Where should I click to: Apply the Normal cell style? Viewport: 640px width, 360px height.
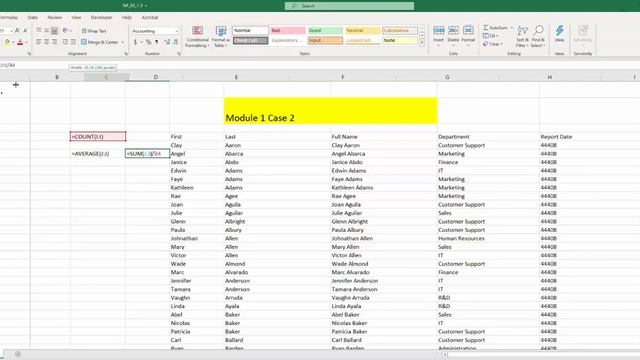click(250, 31)
